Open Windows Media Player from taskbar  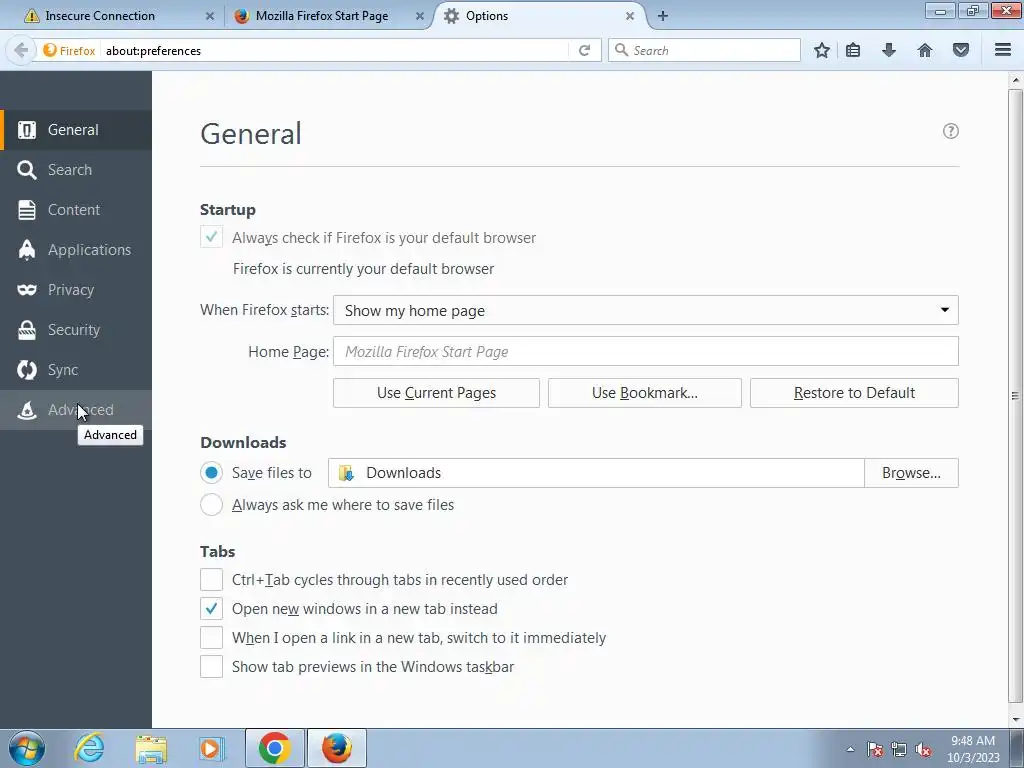(x=212, y=748)
